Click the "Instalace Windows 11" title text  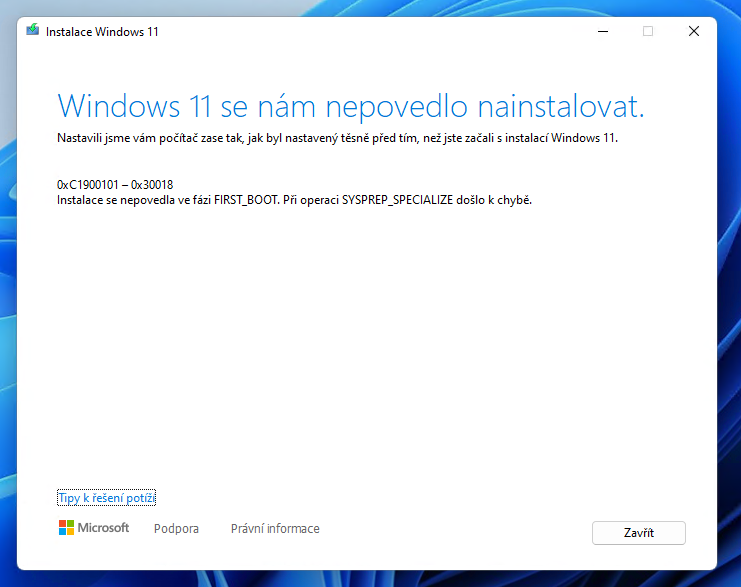pyautogui.click(x=102, y=32)
